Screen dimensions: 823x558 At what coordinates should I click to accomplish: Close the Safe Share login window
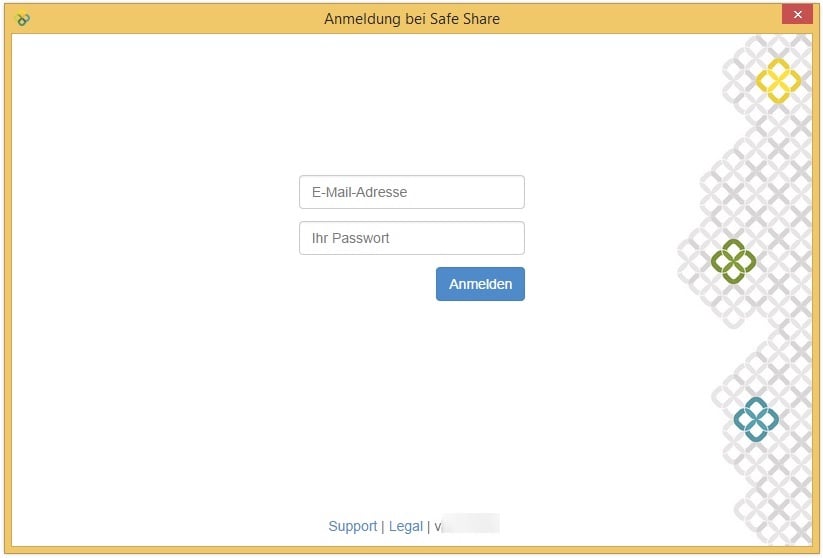[797, 14]
